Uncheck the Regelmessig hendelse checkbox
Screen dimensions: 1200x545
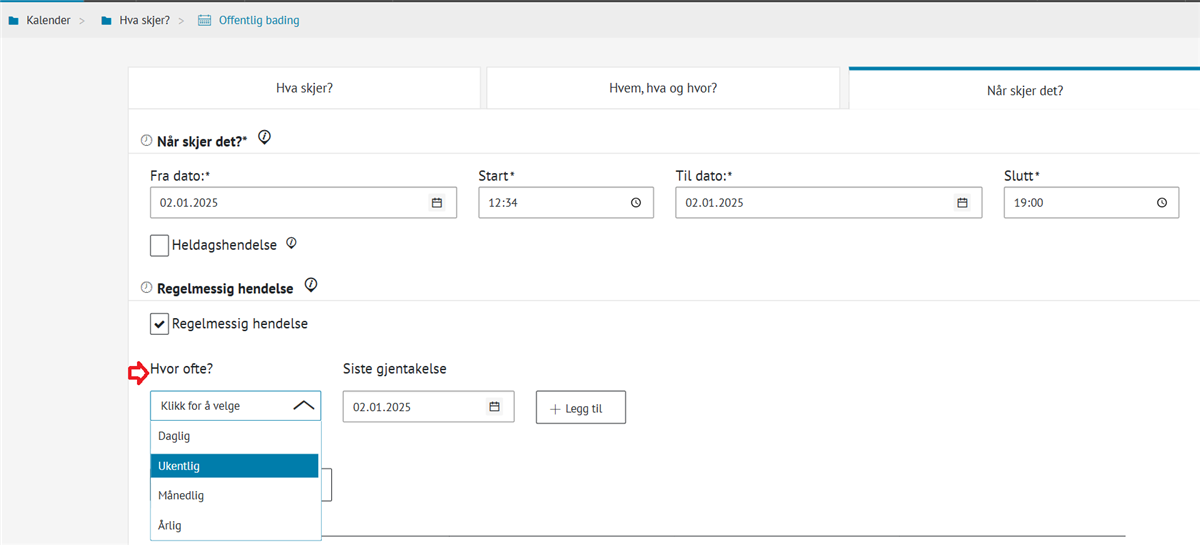pos(159,324)
